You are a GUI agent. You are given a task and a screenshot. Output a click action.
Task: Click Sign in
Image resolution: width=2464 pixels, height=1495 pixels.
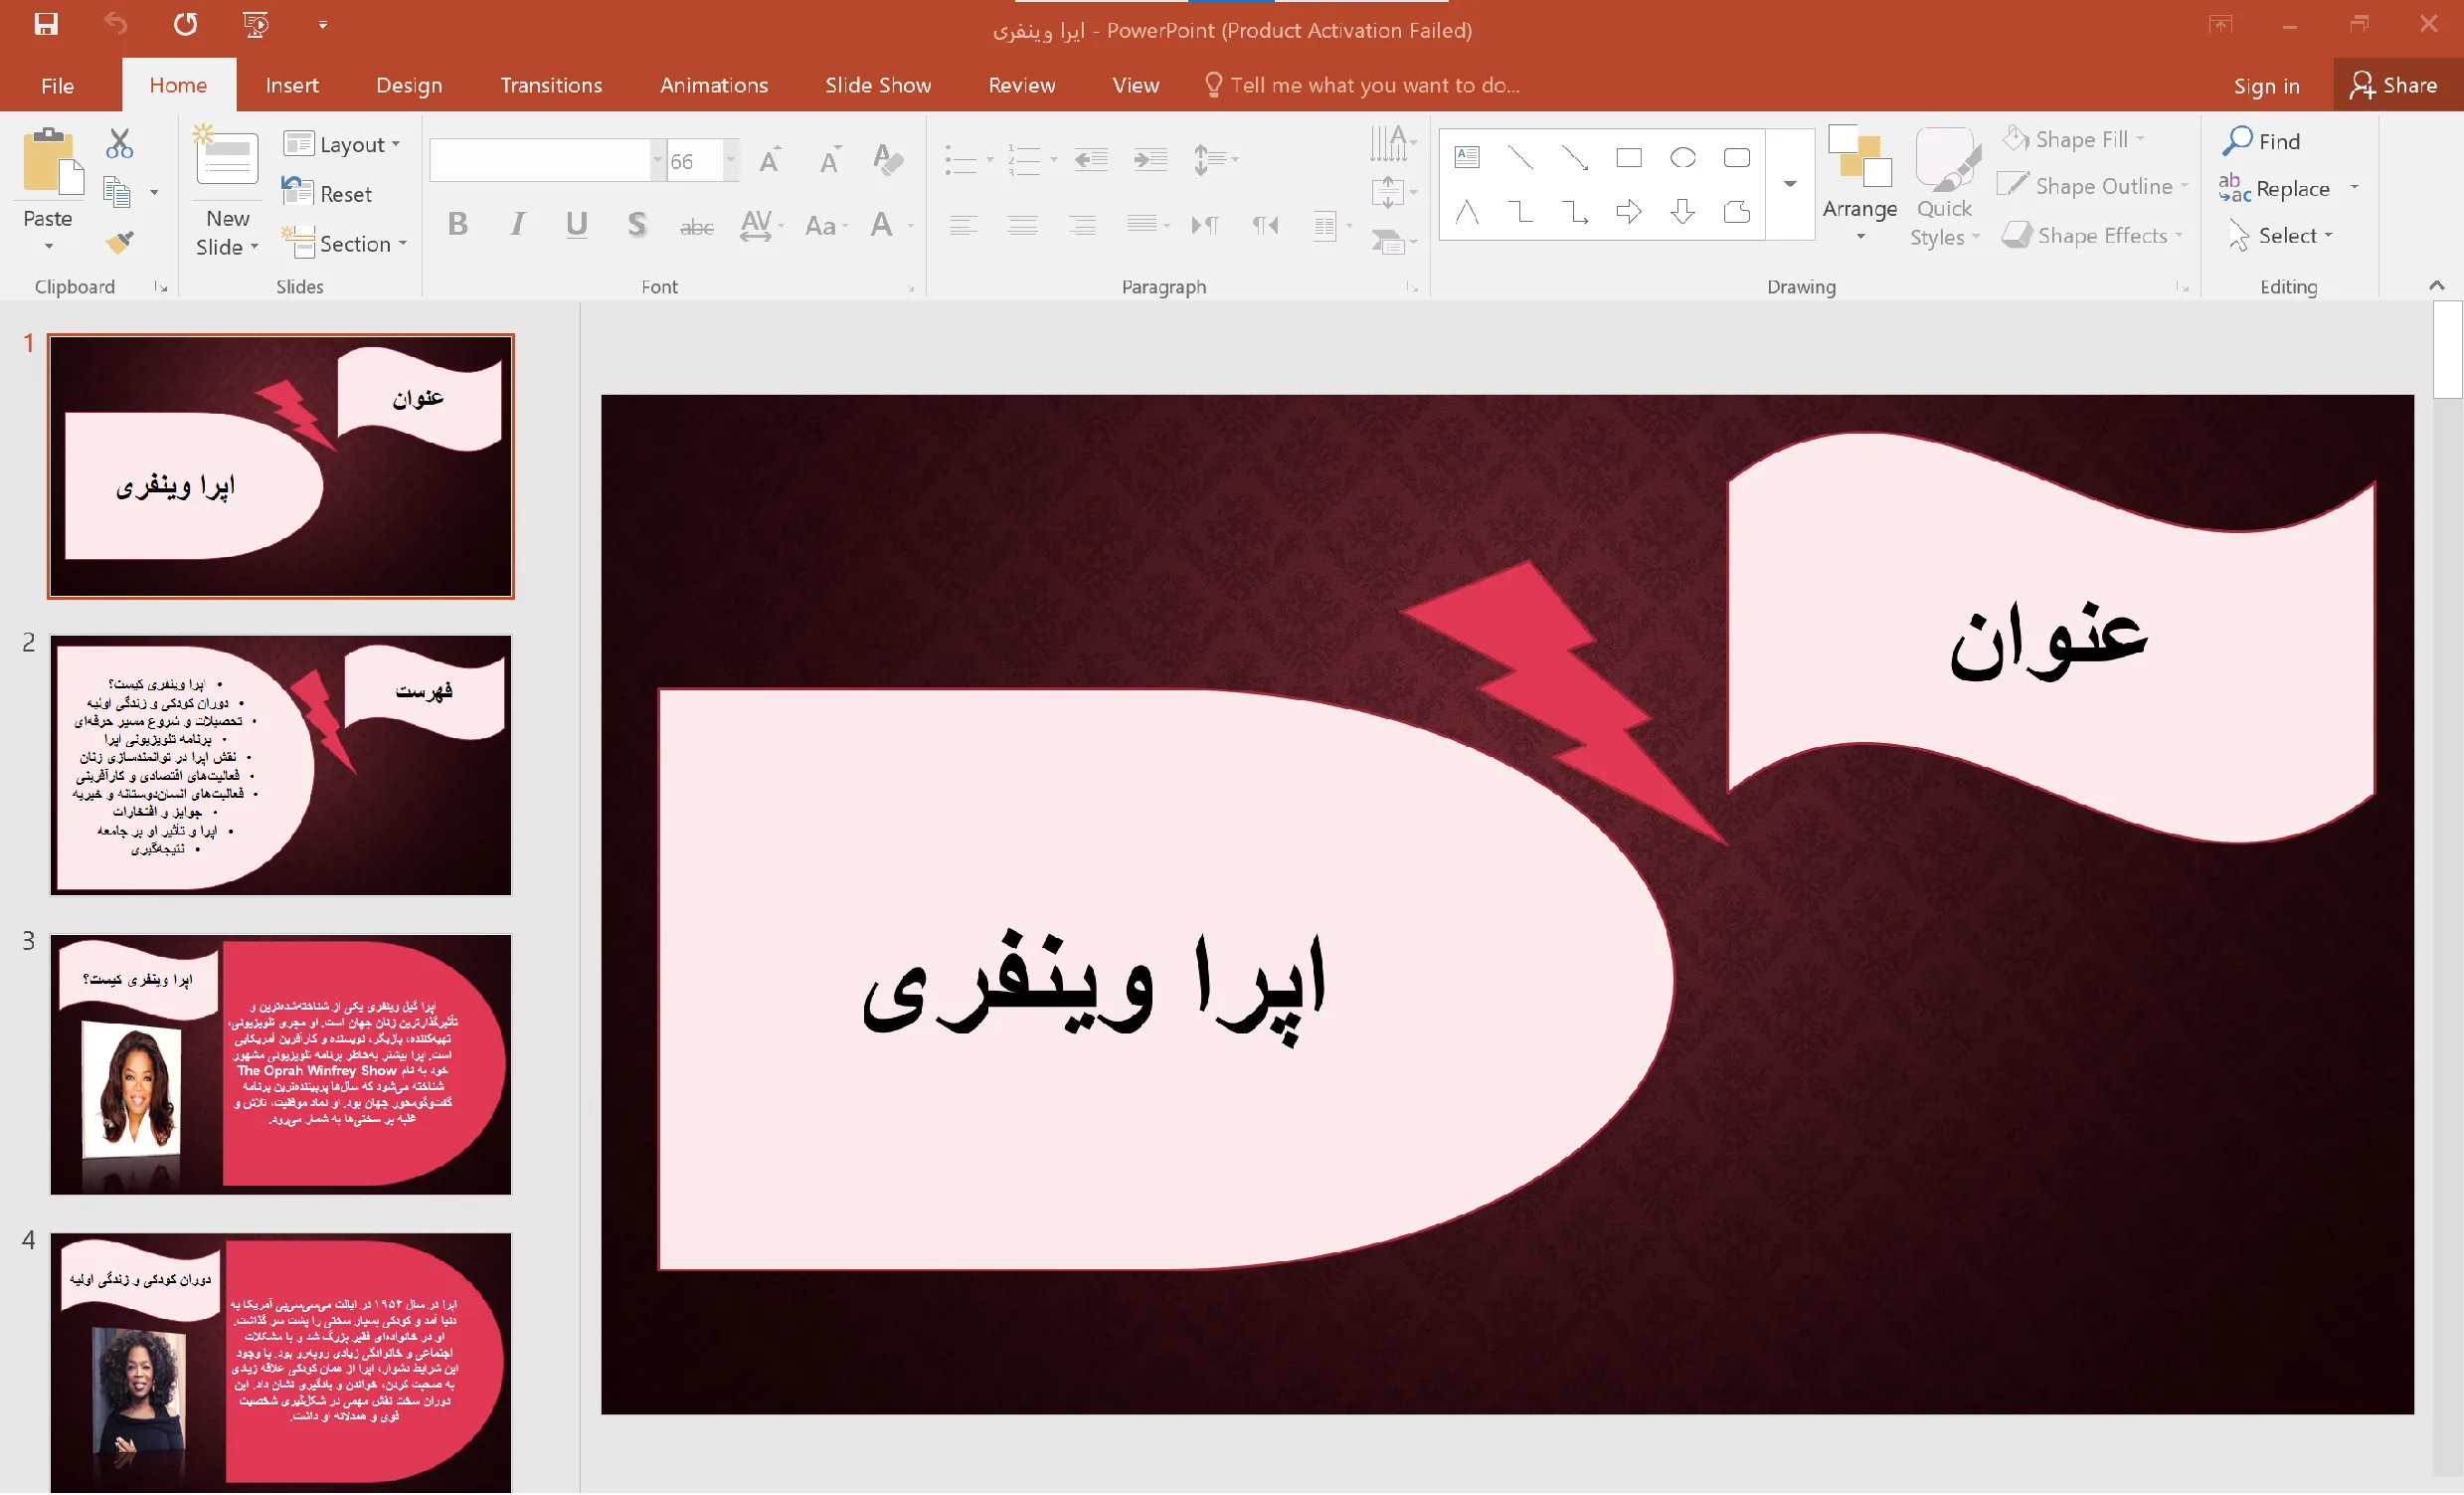click(x=2266, y=86)
